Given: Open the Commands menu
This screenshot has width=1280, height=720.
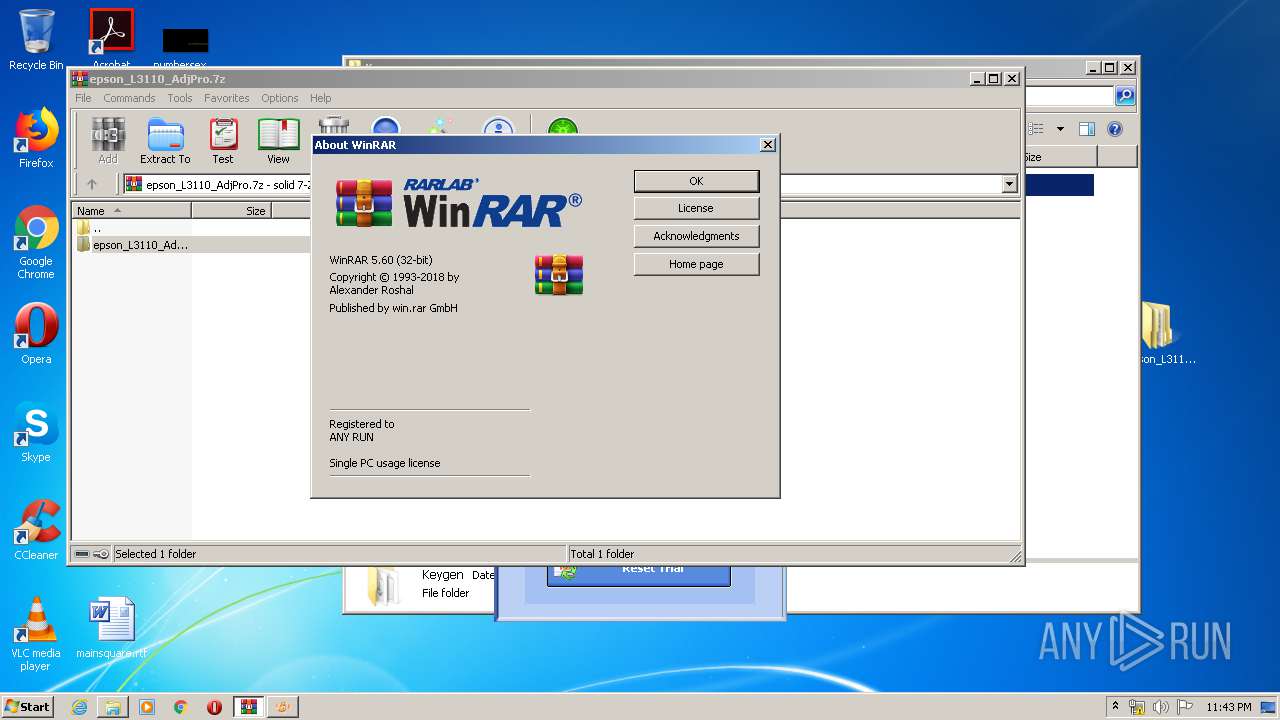Looking at the screenshot, I should click(129, 98).
